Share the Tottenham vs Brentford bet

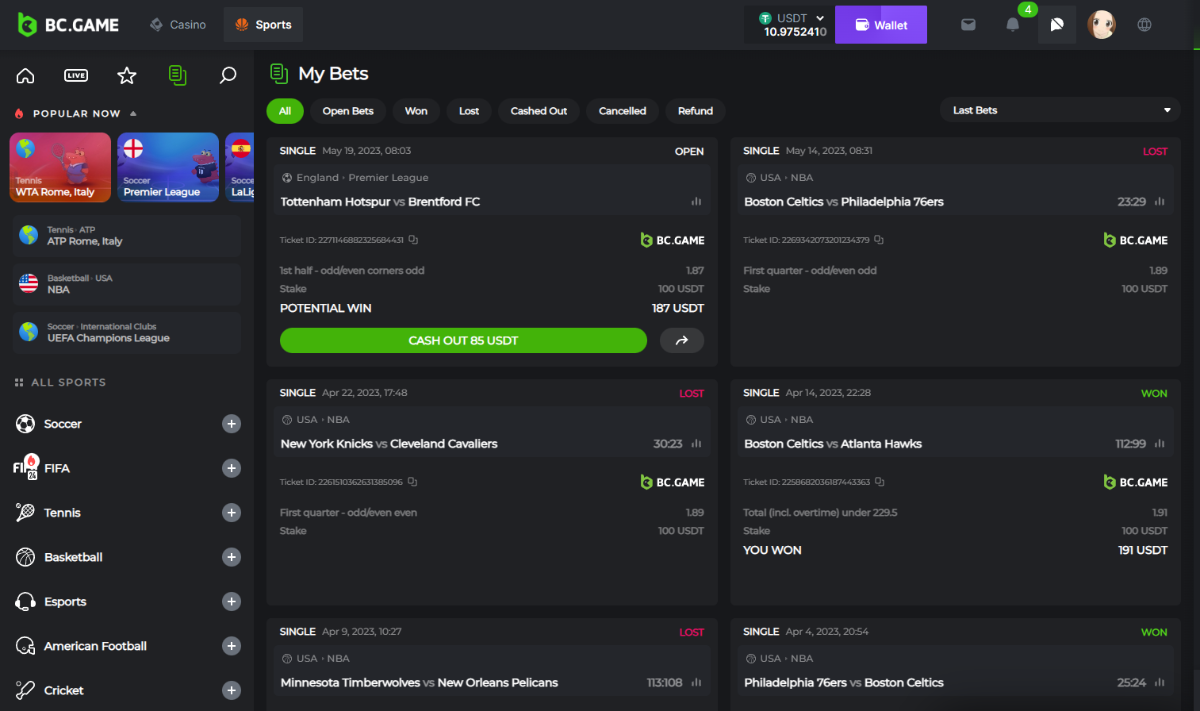(x=682, y=341)
